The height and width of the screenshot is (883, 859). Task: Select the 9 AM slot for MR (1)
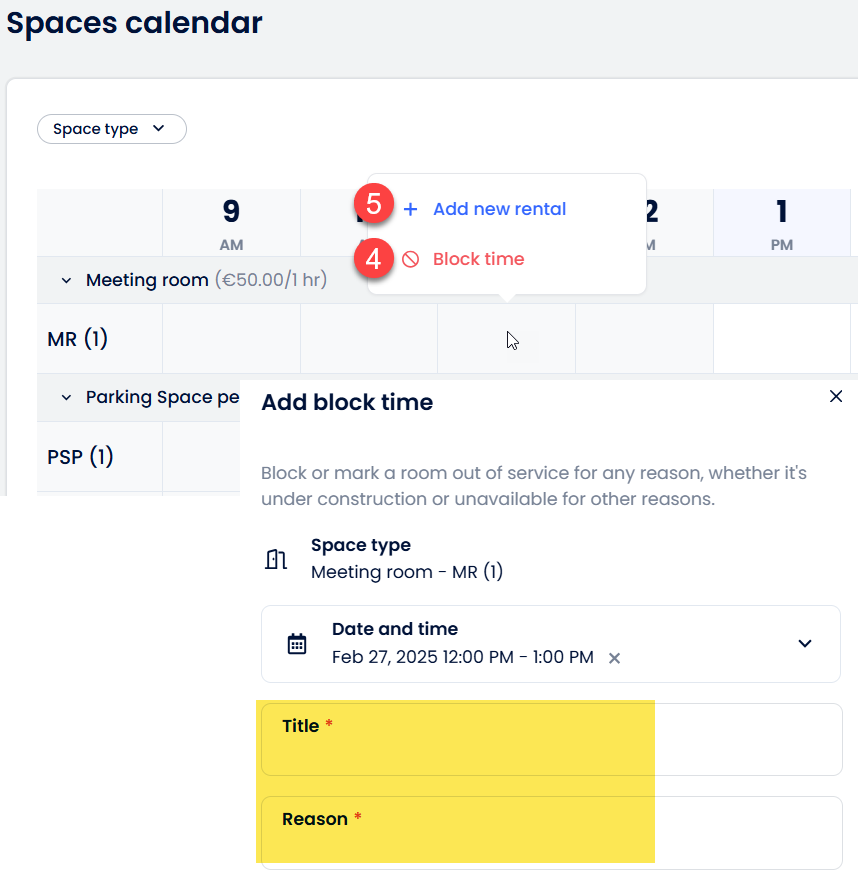click(x=231, y=339)
